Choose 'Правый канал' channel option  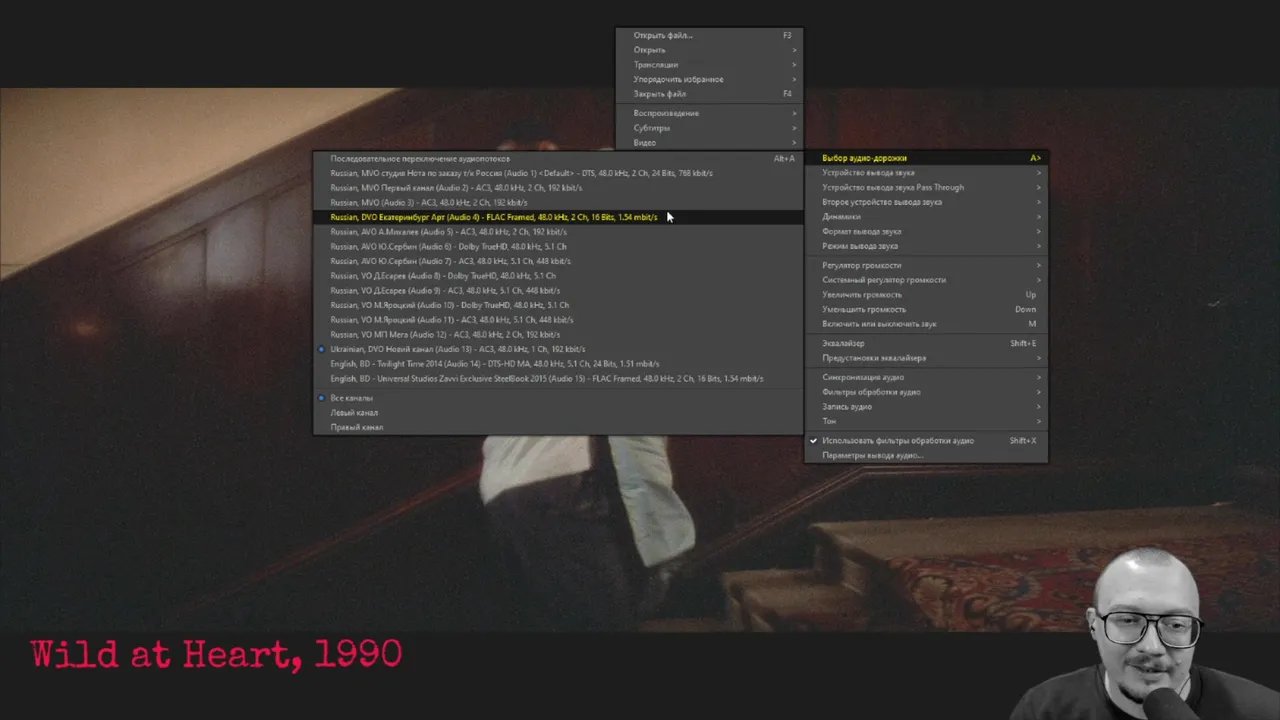point(558,427)
